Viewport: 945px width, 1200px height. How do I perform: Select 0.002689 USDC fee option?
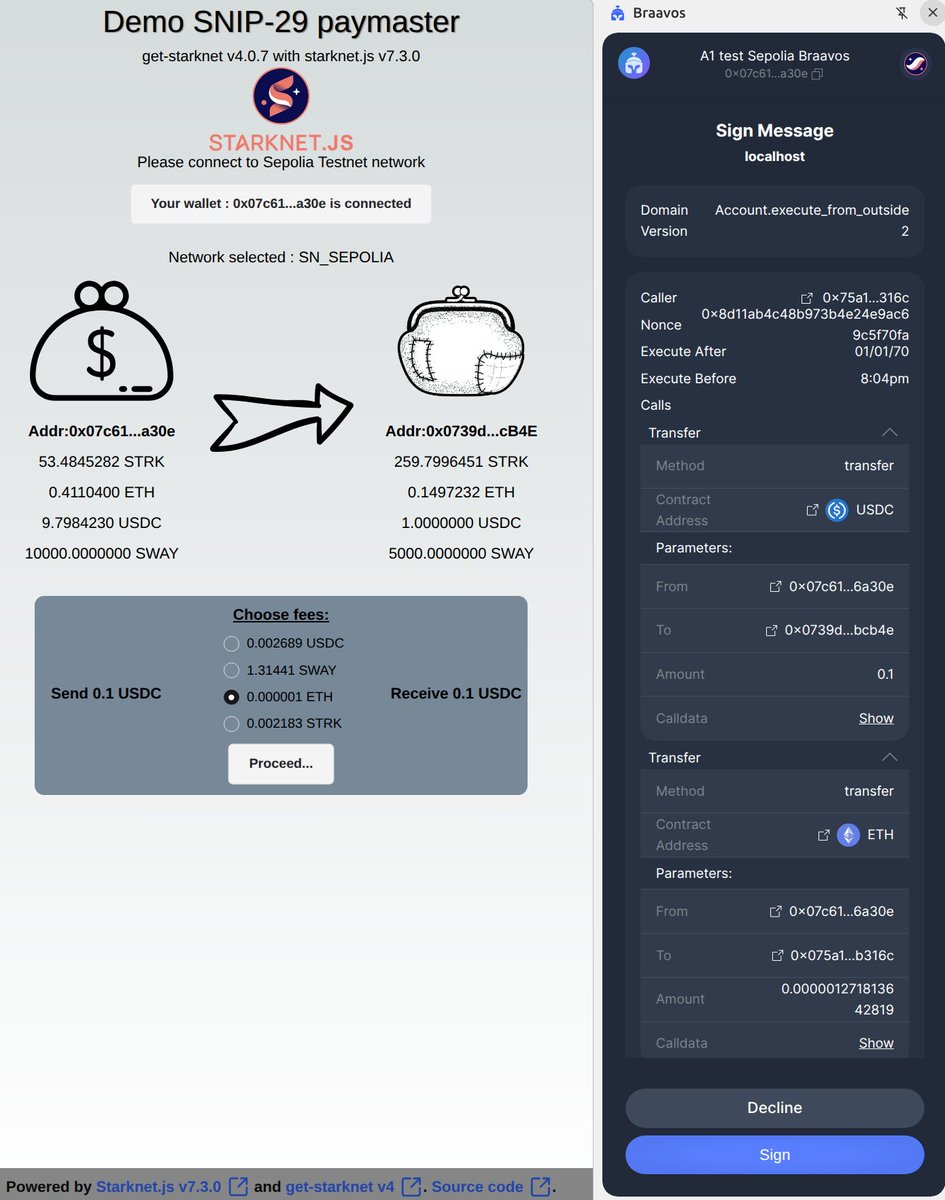coord(231,643)
